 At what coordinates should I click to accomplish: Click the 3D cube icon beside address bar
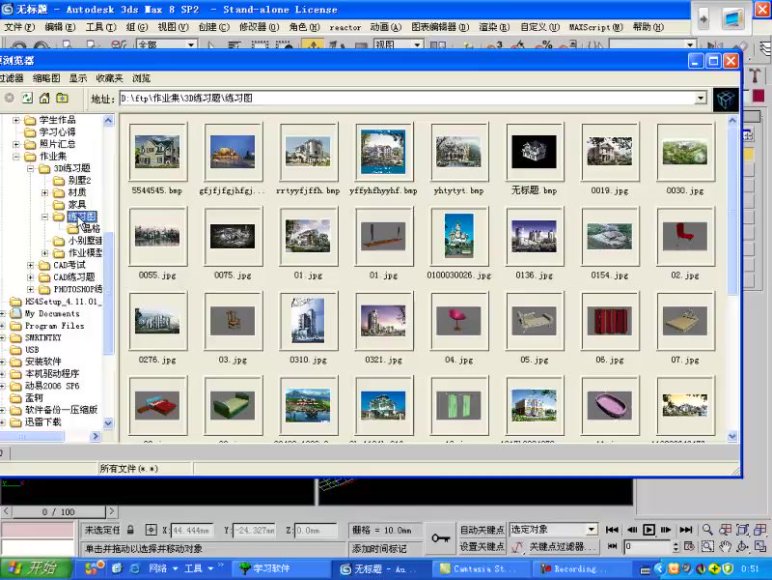click(x=726, y=100)
